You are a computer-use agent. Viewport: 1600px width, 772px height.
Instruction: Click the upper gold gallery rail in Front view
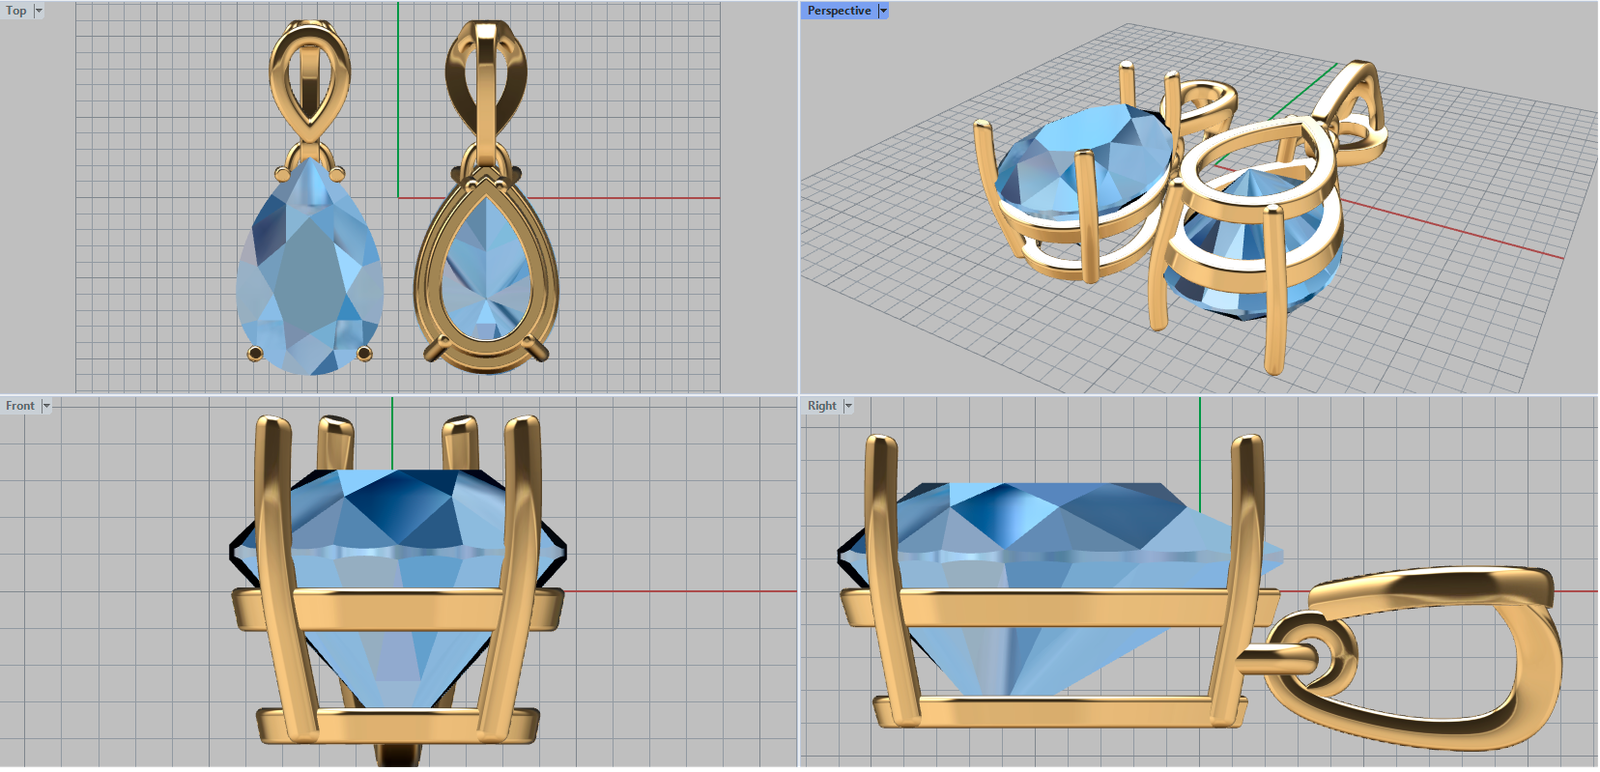400,608
